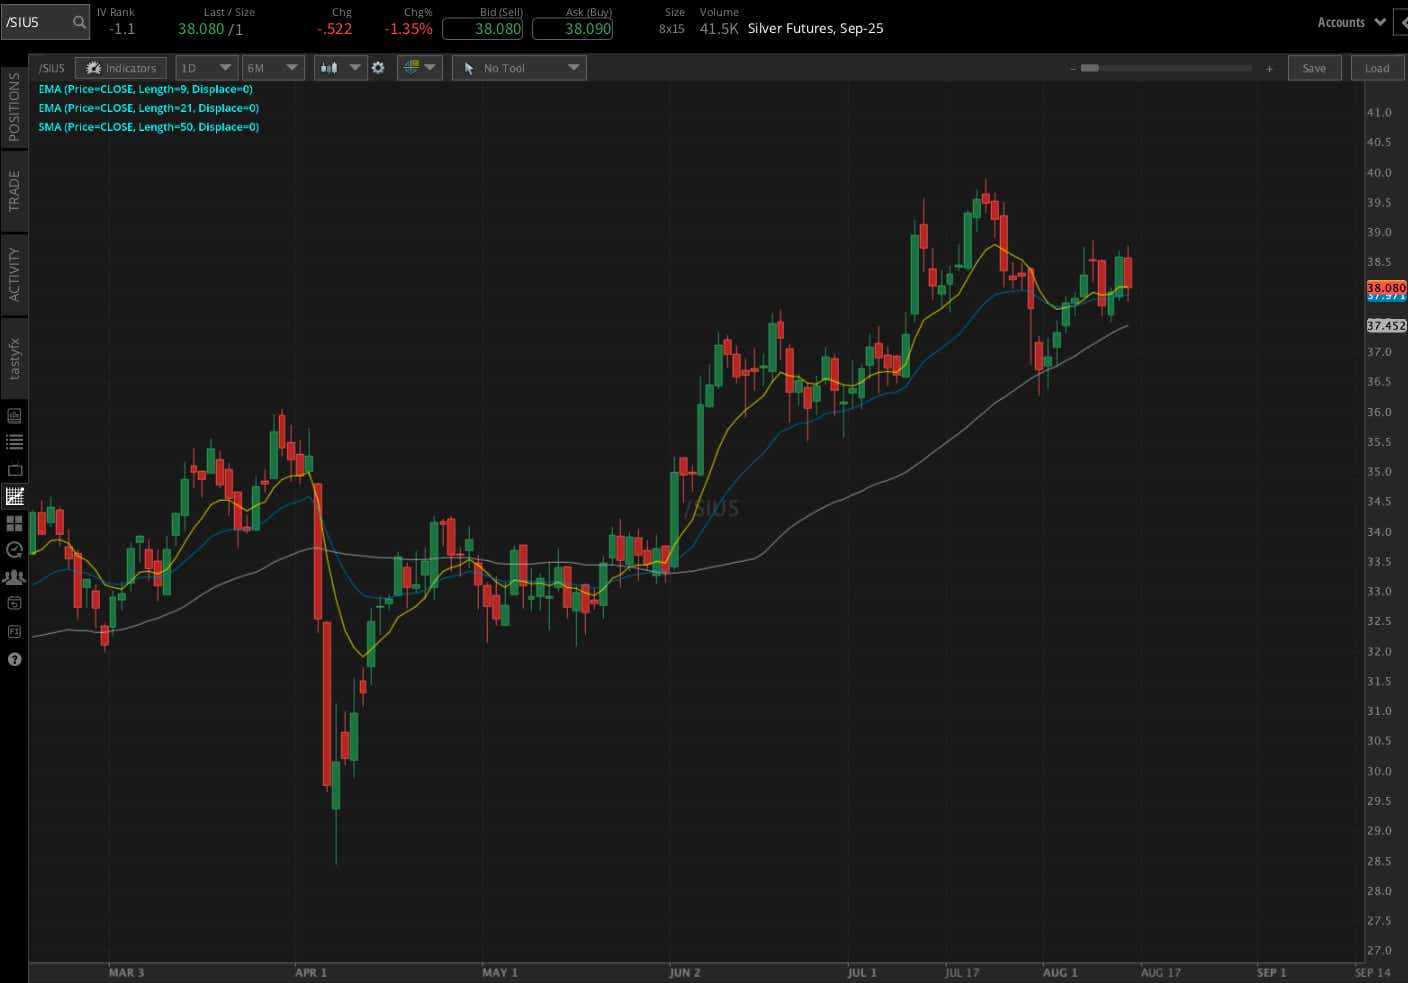
Task: Open the return-arrow calendar icon in sidebar
Action: 14,603
